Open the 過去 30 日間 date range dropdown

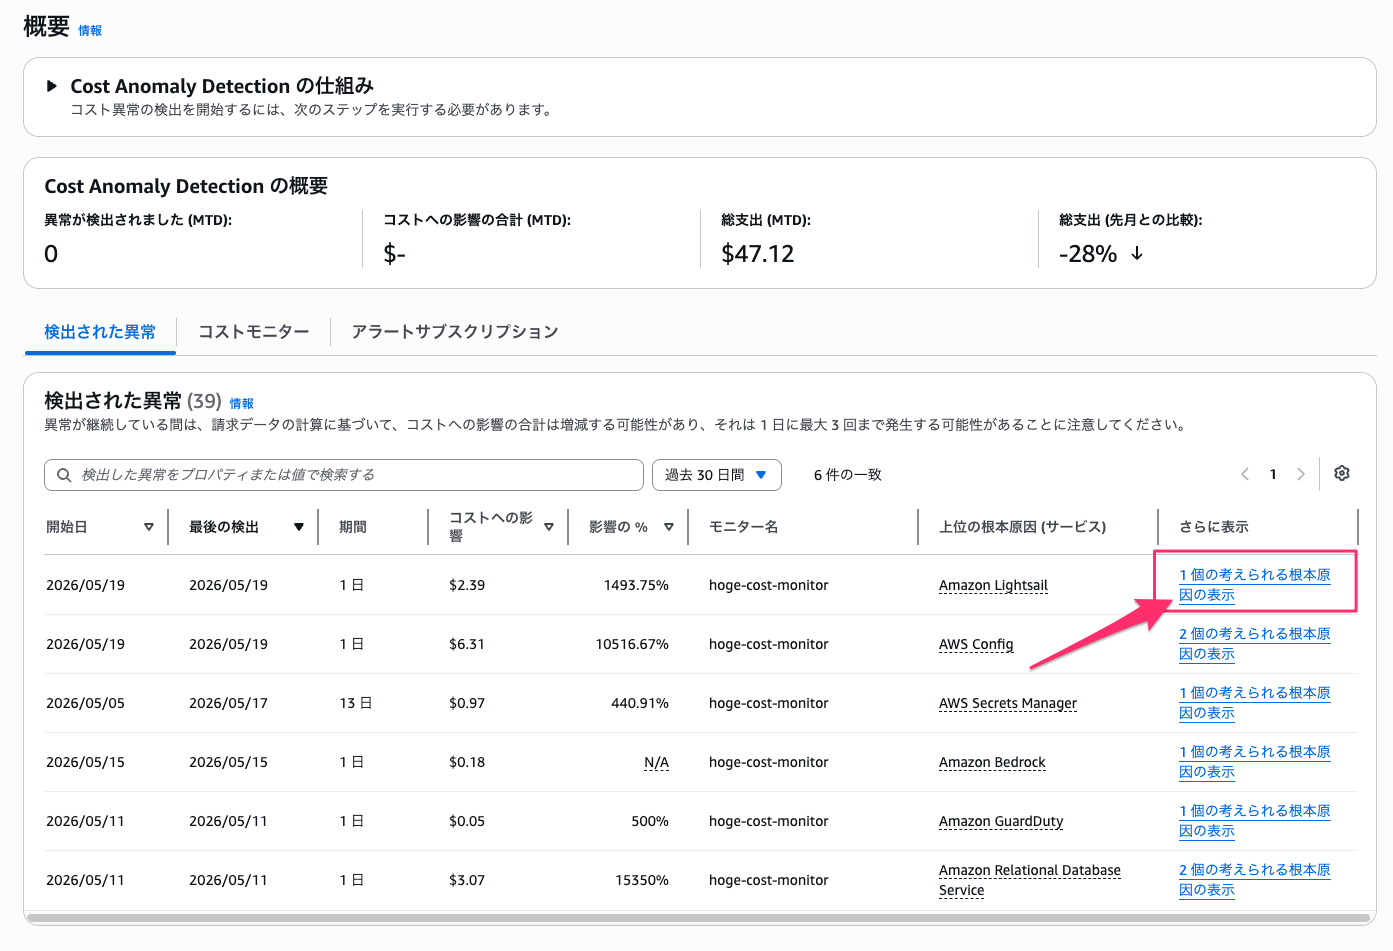717,475
